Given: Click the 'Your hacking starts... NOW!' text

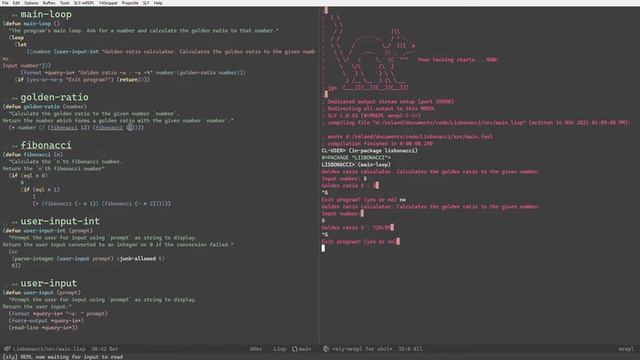Looking at the screenshot, I should pyautogui.click(x=458, y=60).
